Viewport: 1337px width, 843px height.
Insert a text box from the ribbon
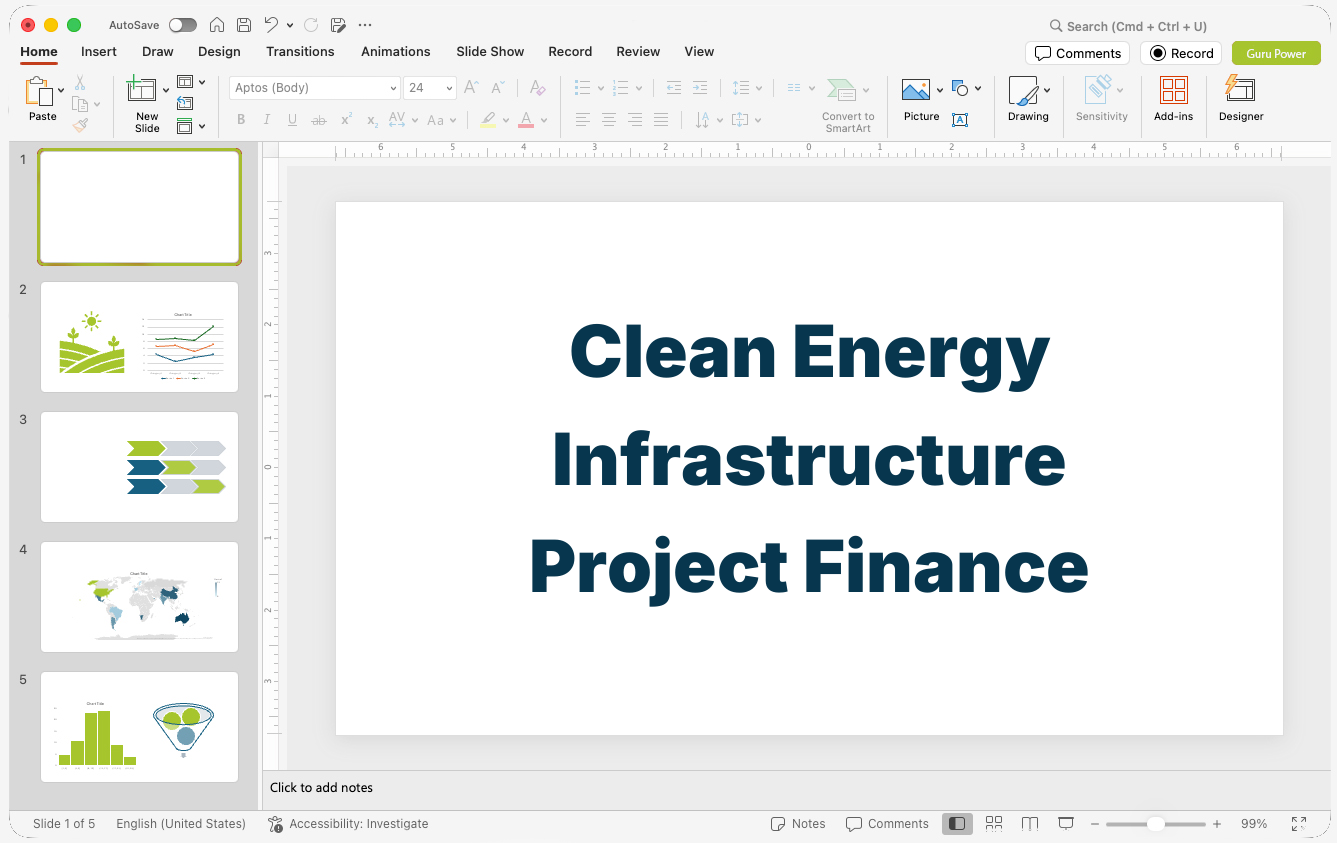click(960, 120)
